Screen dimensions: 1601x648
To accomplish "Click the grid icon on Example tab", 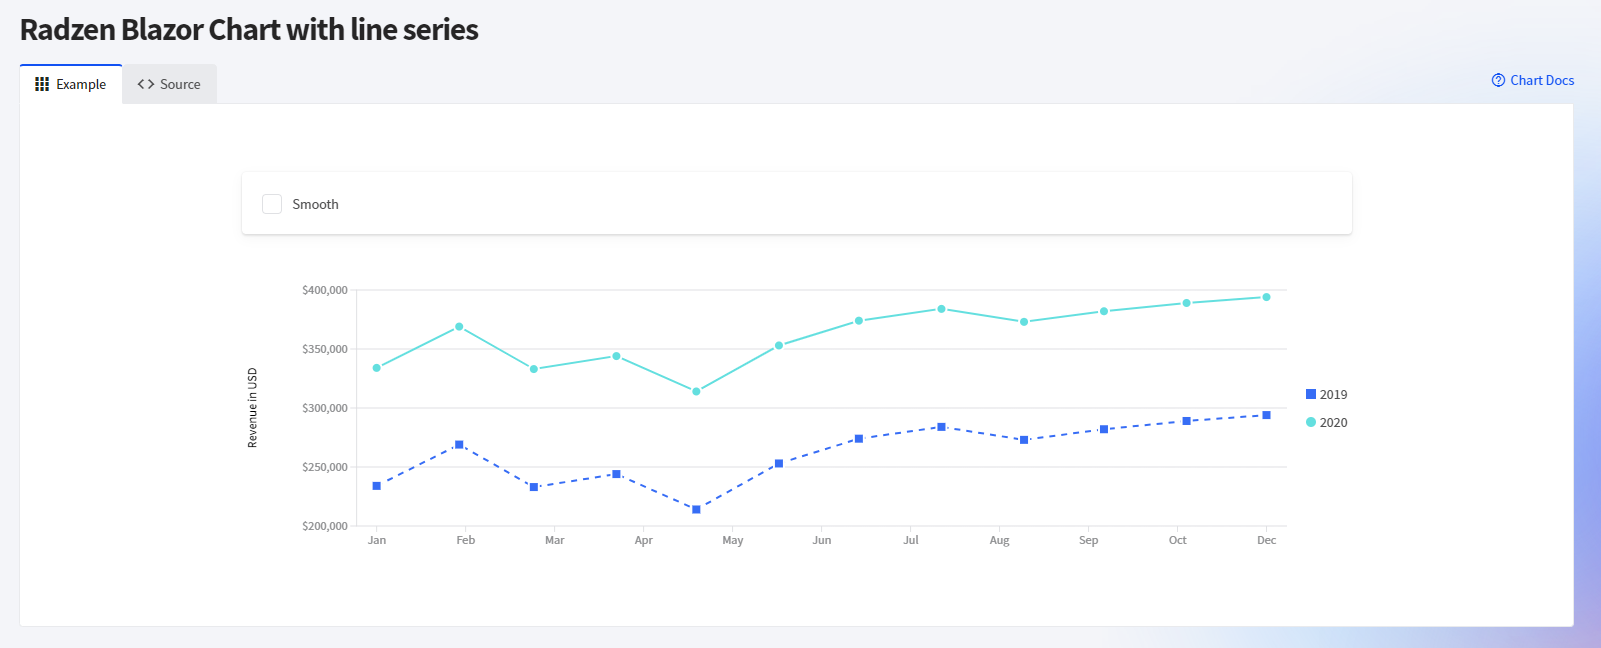I will pos(42,85).
